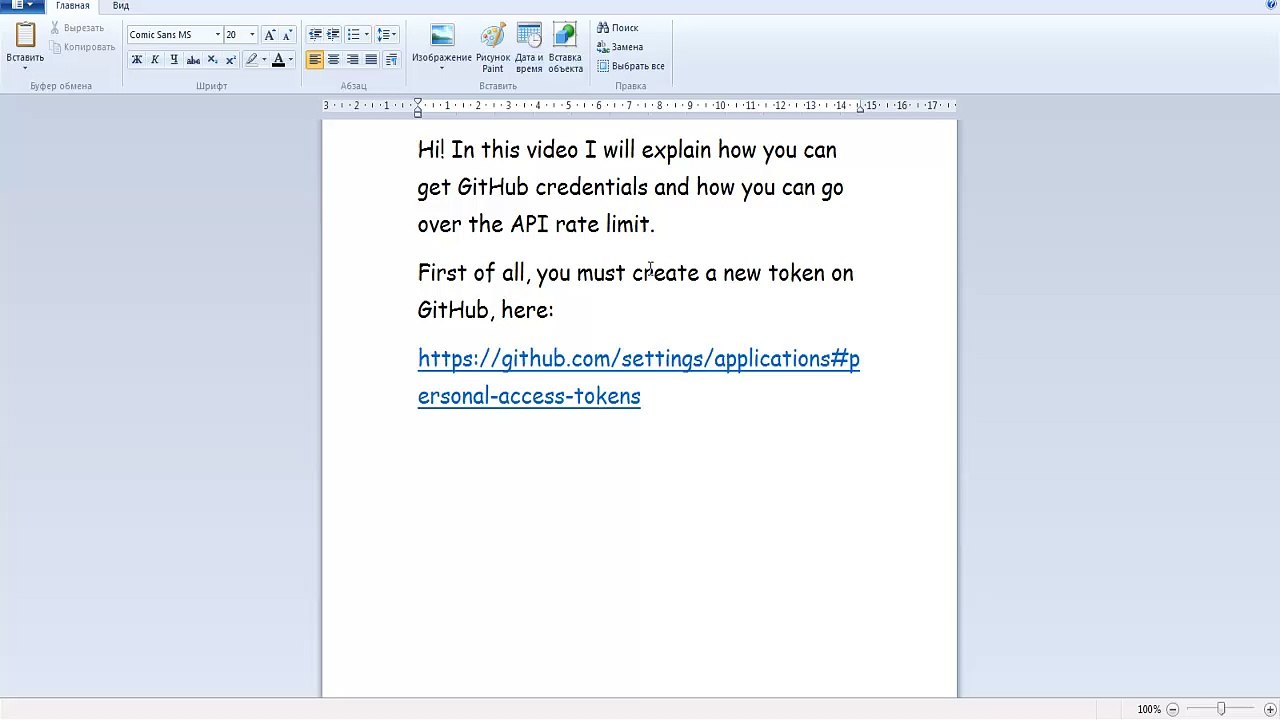Screen dimensions: 1280x720
Task: Switch to the Вид tab
Action: [121, 6]
